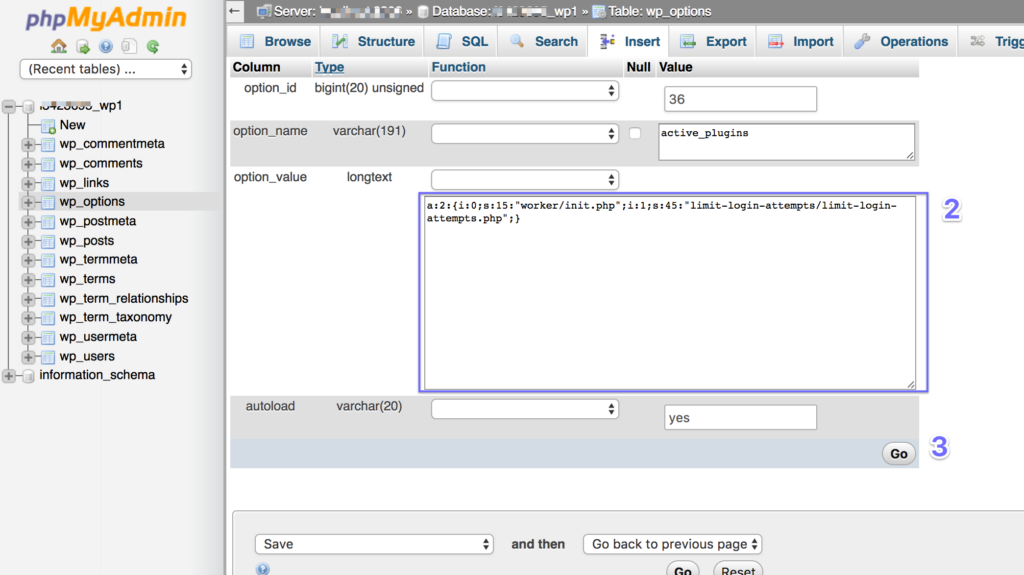Click the Type column header link
Image resolution: width=1024 pixels, height=575 pixels.
[329, 67]
